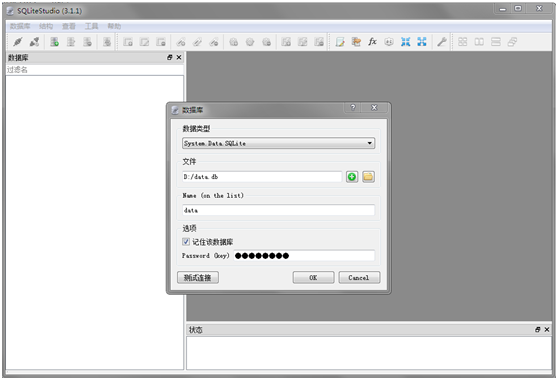Click the 过滤名 filter field

point(95,70)
